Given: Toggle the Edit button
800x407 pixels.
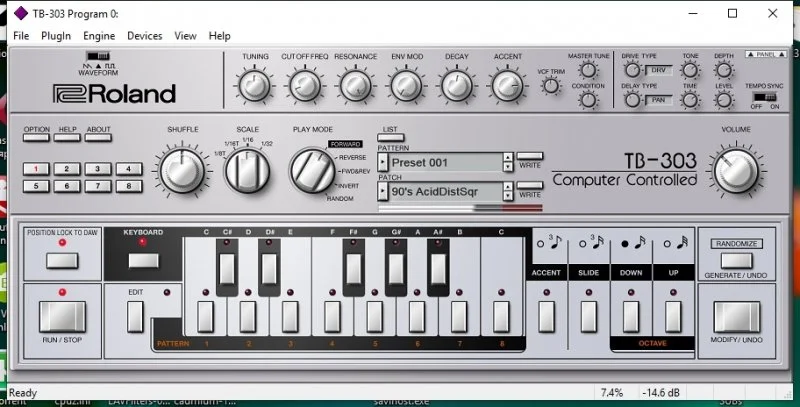Looking at the screenshot, I should 135,317.
